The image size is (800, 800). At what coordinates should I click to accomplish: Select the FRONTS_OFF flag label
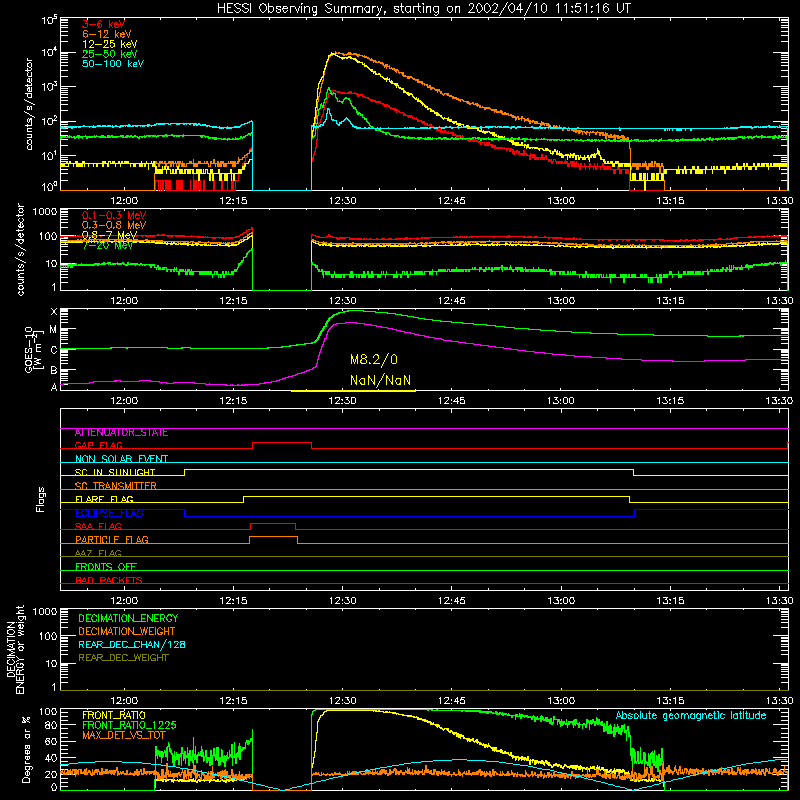(106, 567)
